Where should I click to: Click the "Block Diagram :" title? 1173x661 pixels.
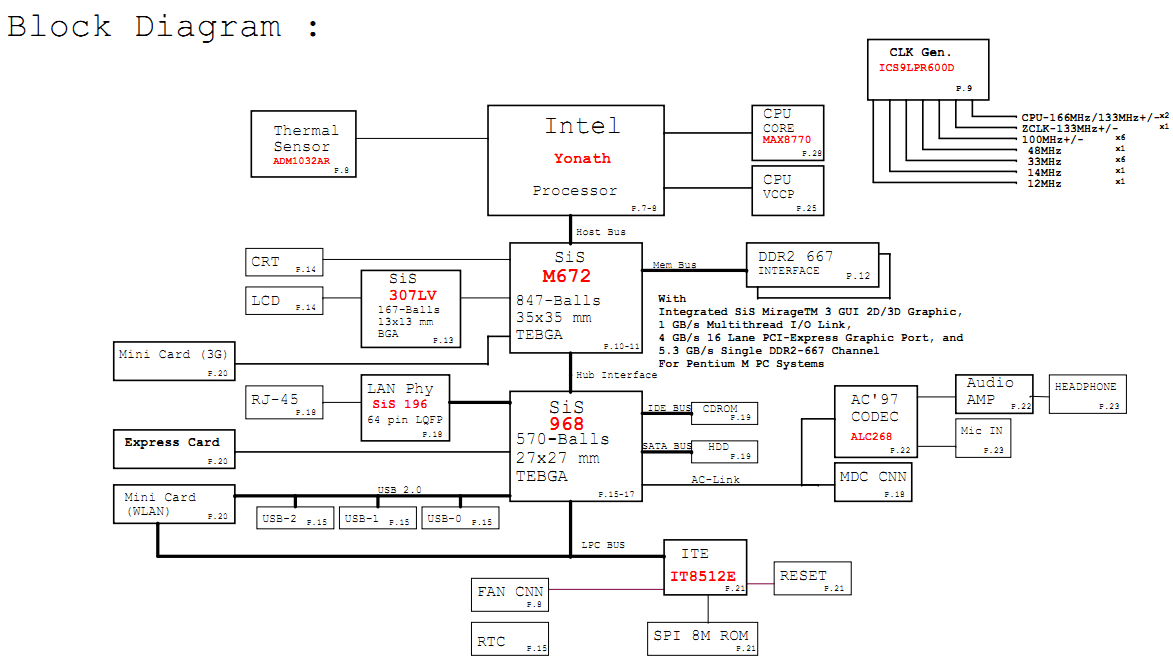coord(163,27)
